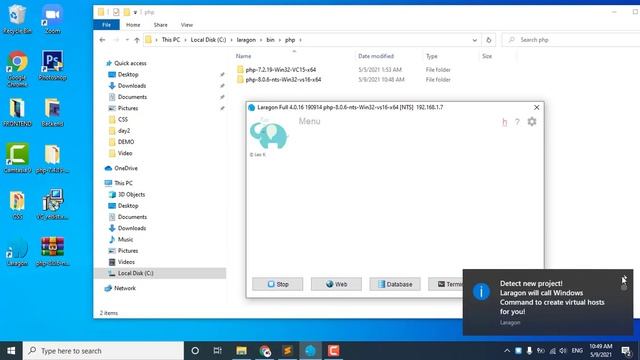The height and width of the screenshot is (360, 640).
Task: Open the Action Center notifications
Action: tap(626, 351)
